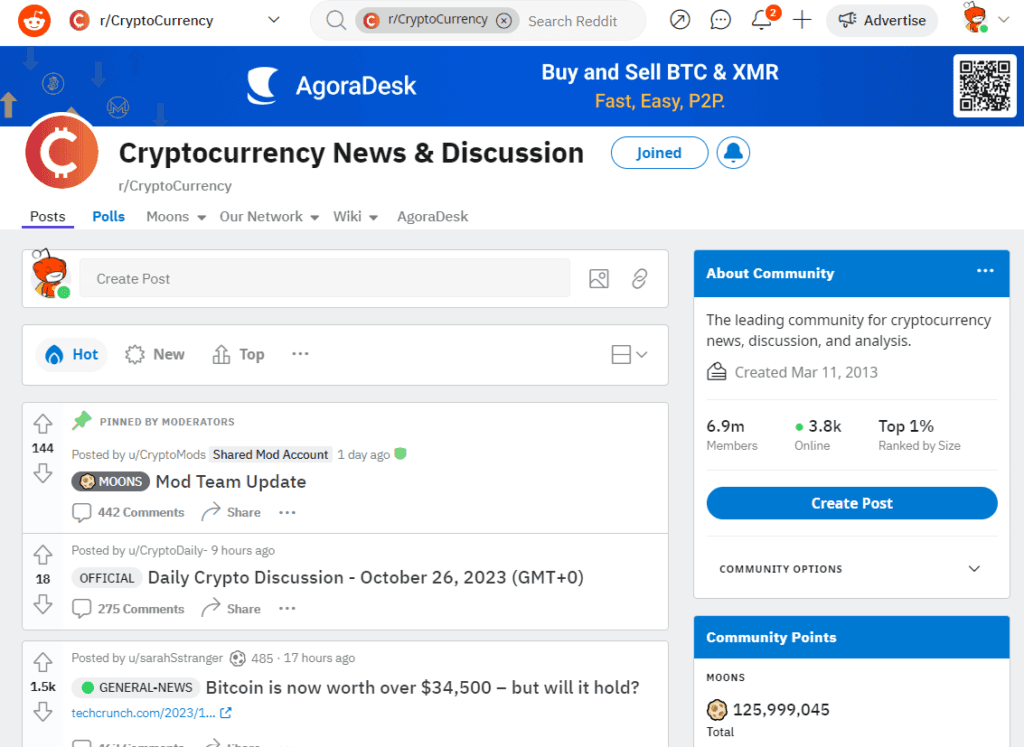The width and height of the screenshot is (1024, 747).
Task: Open u/CryptoDaily- profile link
Action: (168, 550)
